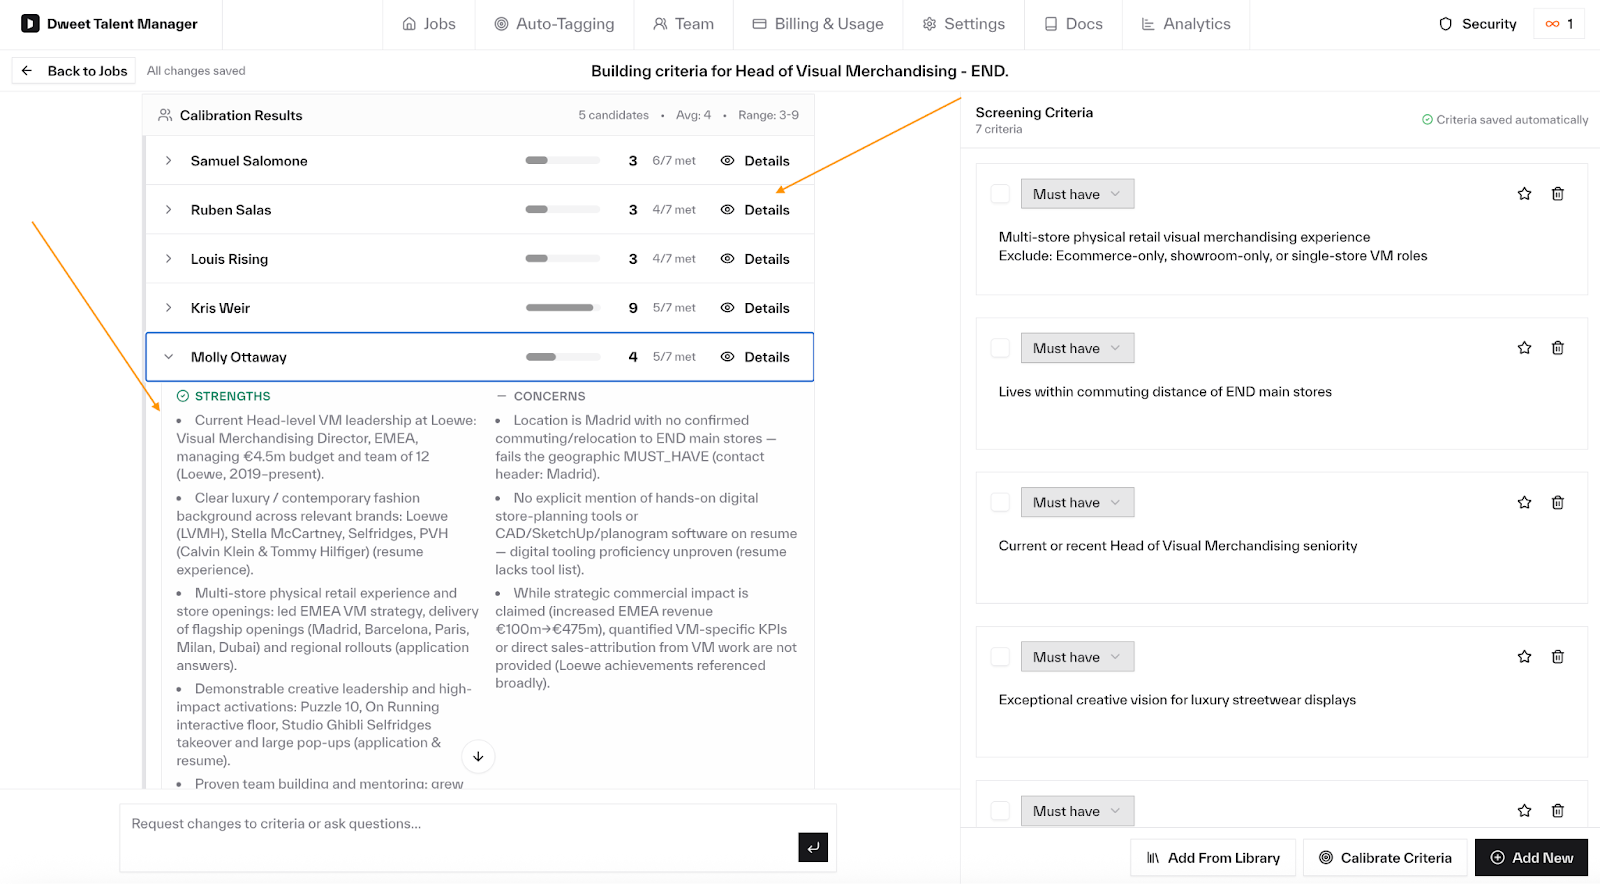Star the Head of Visual Merchandising seniority criterion
1600x884 pixels.
coord(1524,503)
